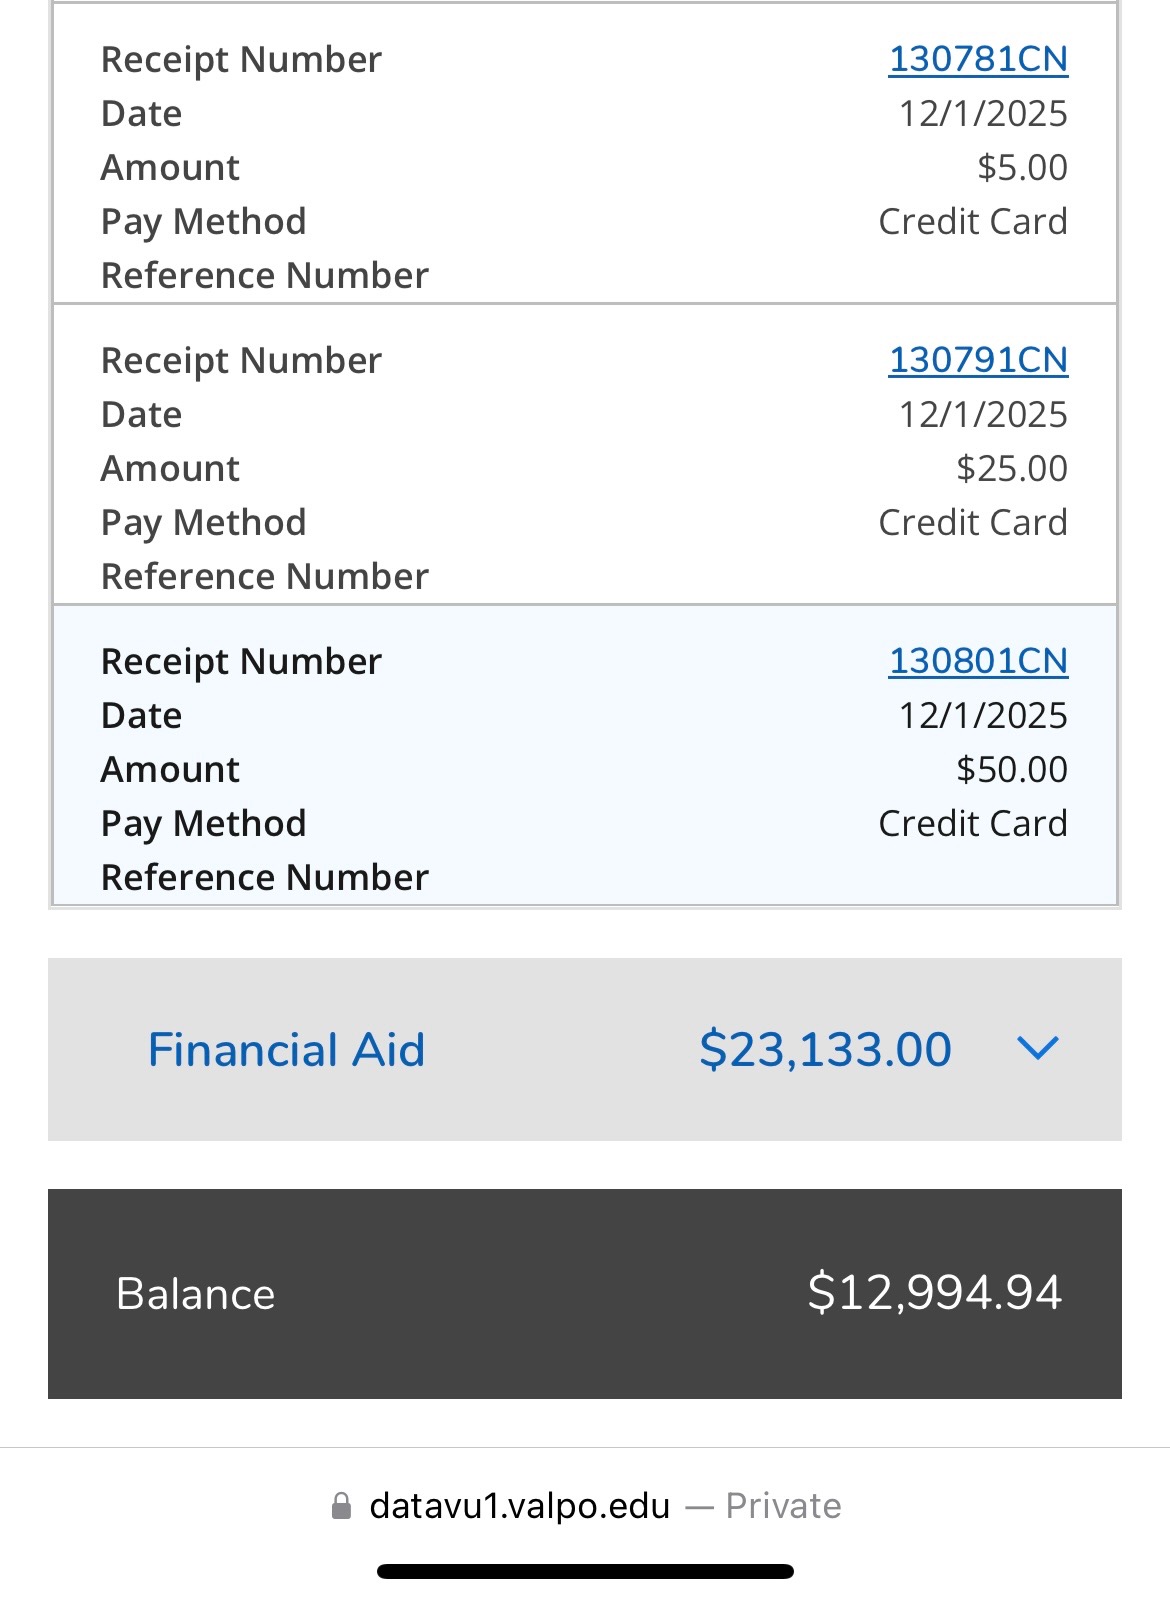Open receipt link 130801CN
The image size is (1170, 1603).
coord(978,661)
